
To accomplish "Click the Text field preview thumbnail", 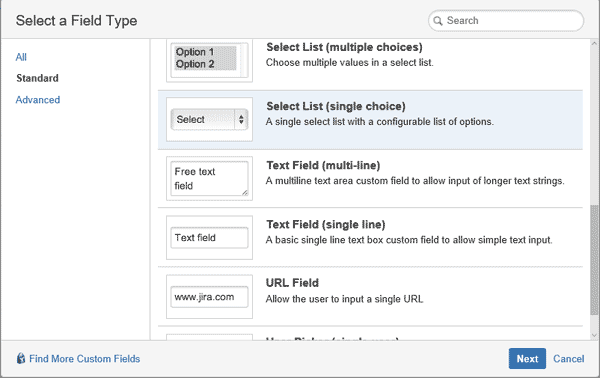I will point(209,237).
